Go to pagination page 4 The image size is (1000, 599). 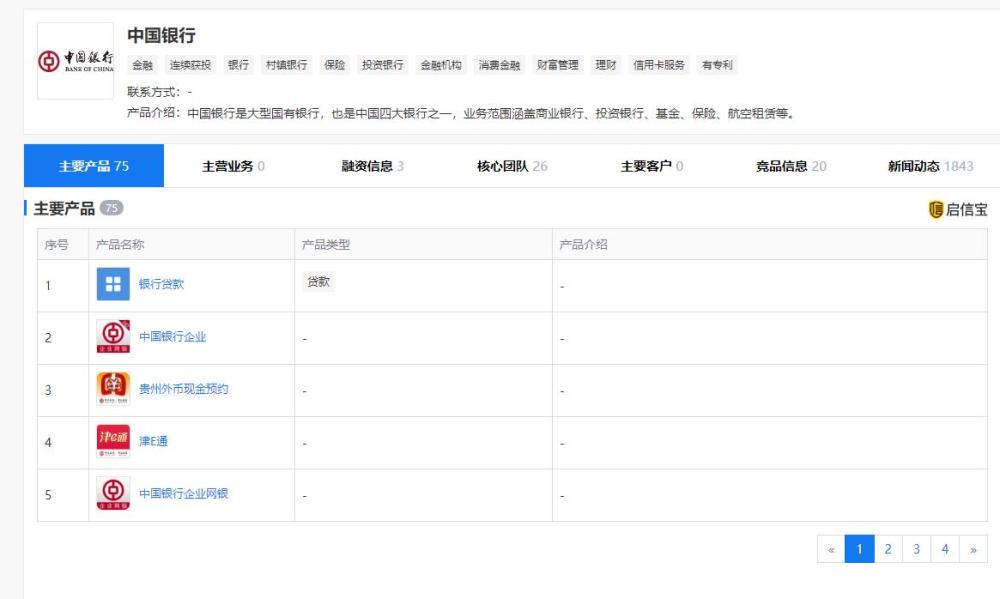[945, 549]
